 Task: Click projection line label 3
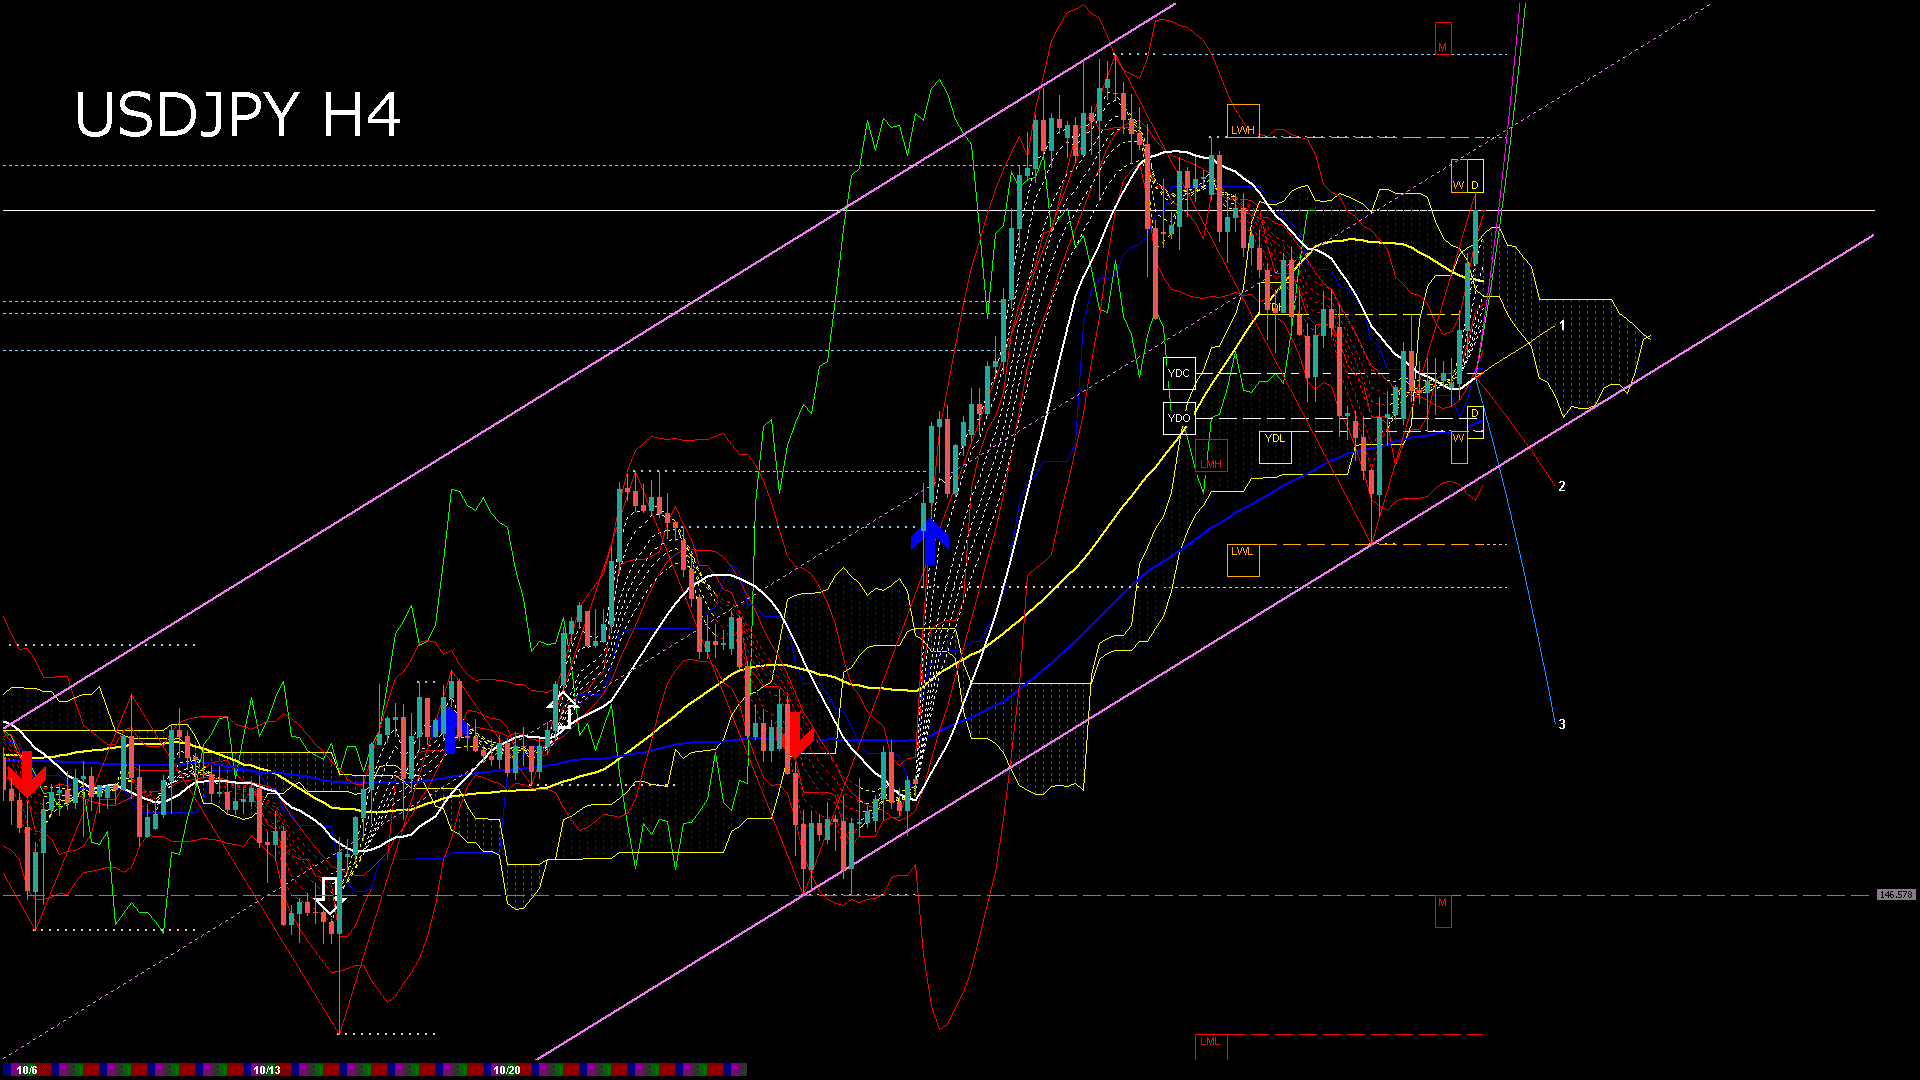pyautogui.click(x=1562, y=725)
